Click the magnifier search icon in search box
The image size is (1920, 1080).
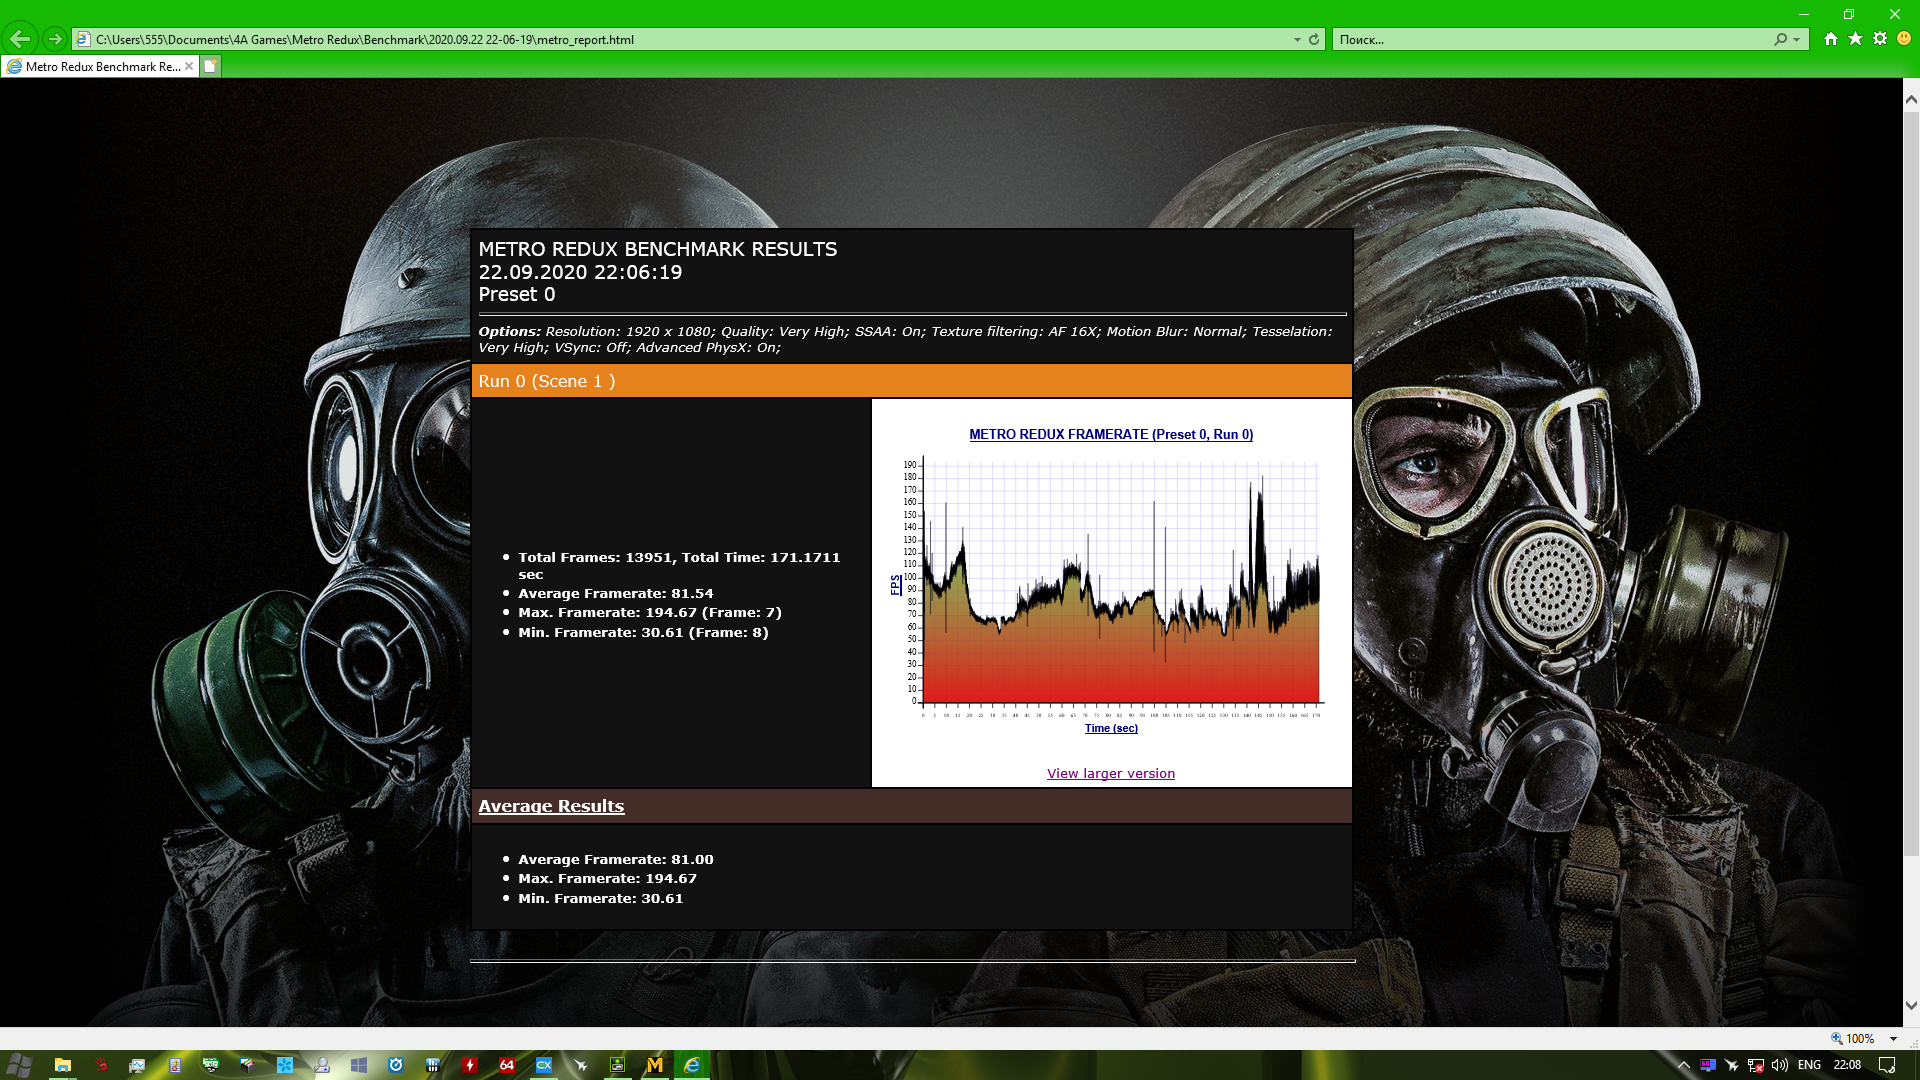[x=1780, y=39]
